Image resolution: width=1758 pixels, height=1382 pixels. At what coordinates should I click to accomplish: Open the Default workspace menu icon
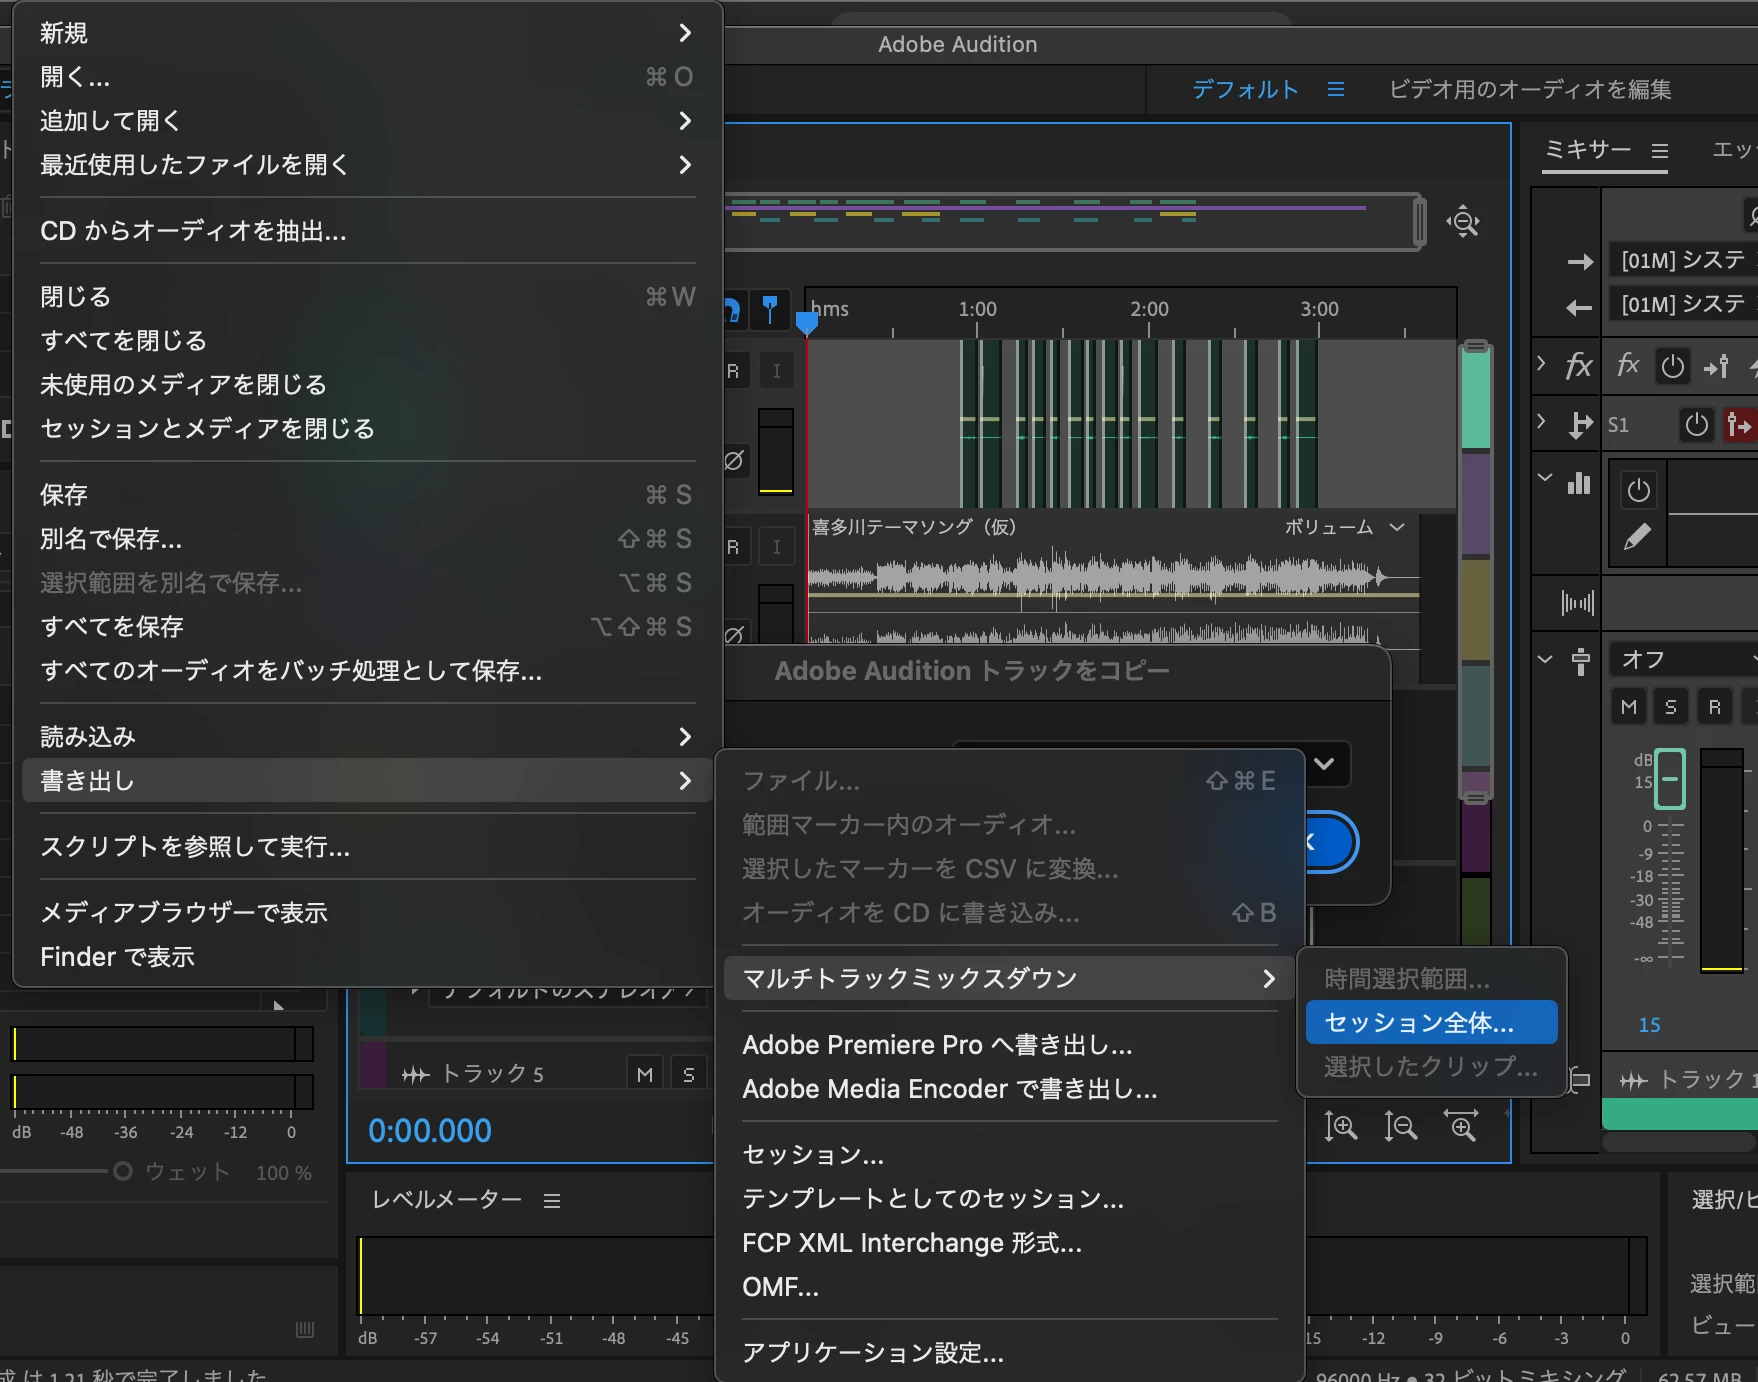1336,90
